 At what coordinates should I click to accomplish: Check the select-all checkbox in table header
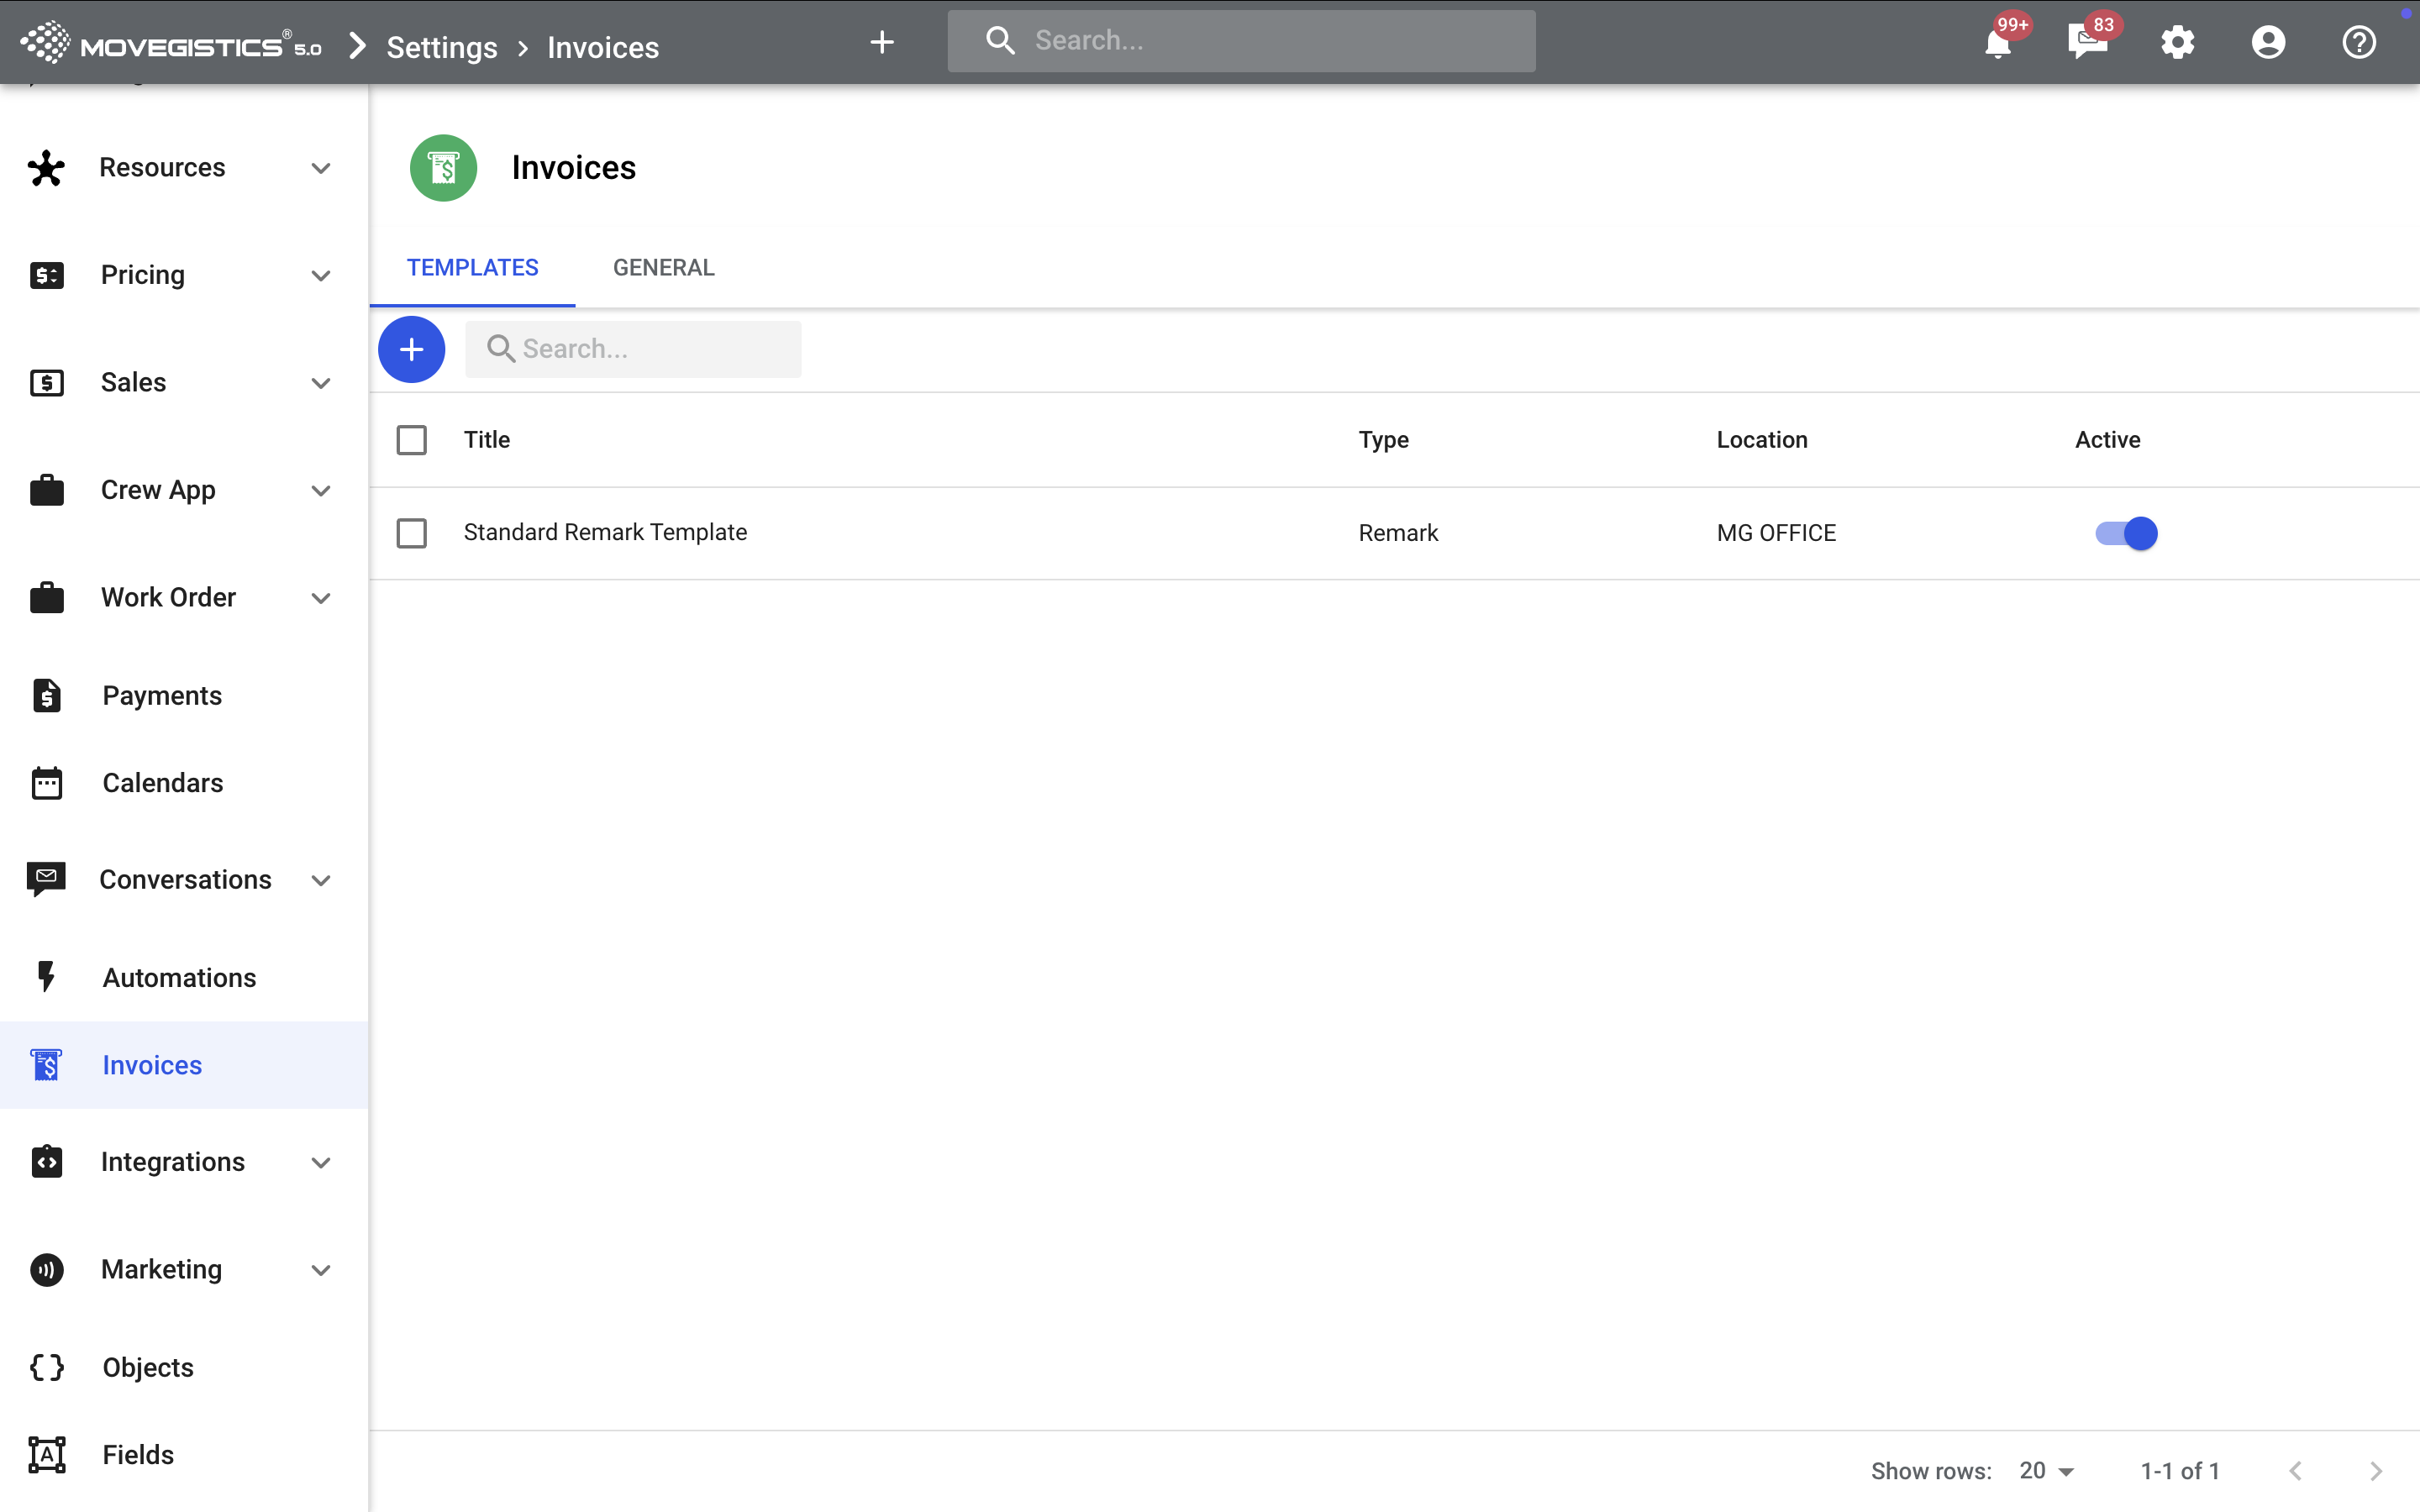point(411,440)
